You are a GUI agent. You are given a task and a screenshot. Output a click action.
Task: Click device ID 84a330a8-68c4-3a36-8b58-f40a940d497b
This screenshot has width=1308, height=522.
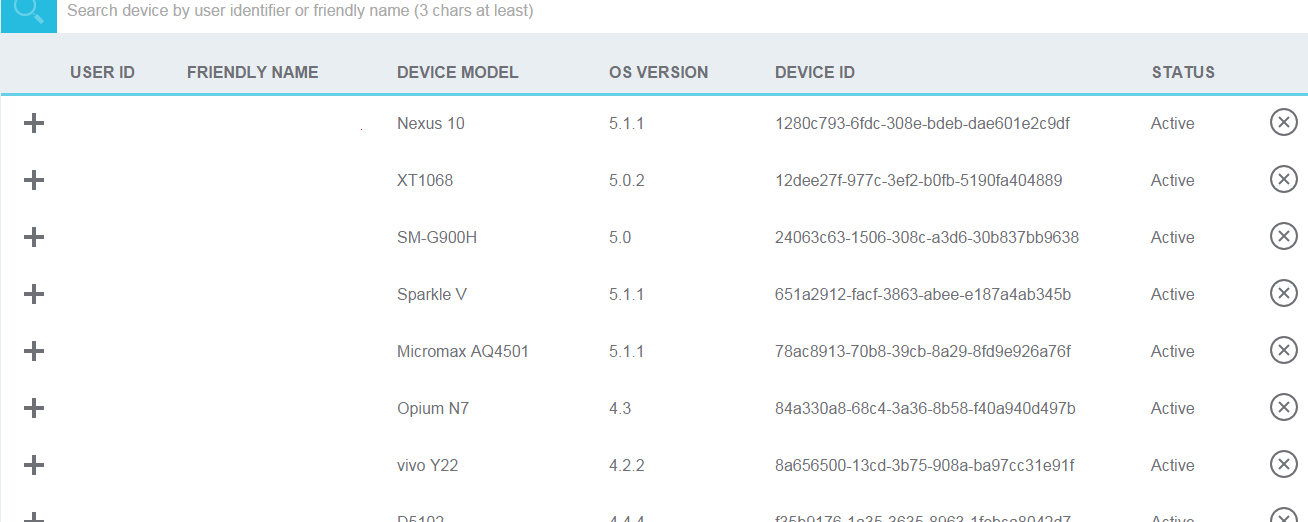[925, 408]
